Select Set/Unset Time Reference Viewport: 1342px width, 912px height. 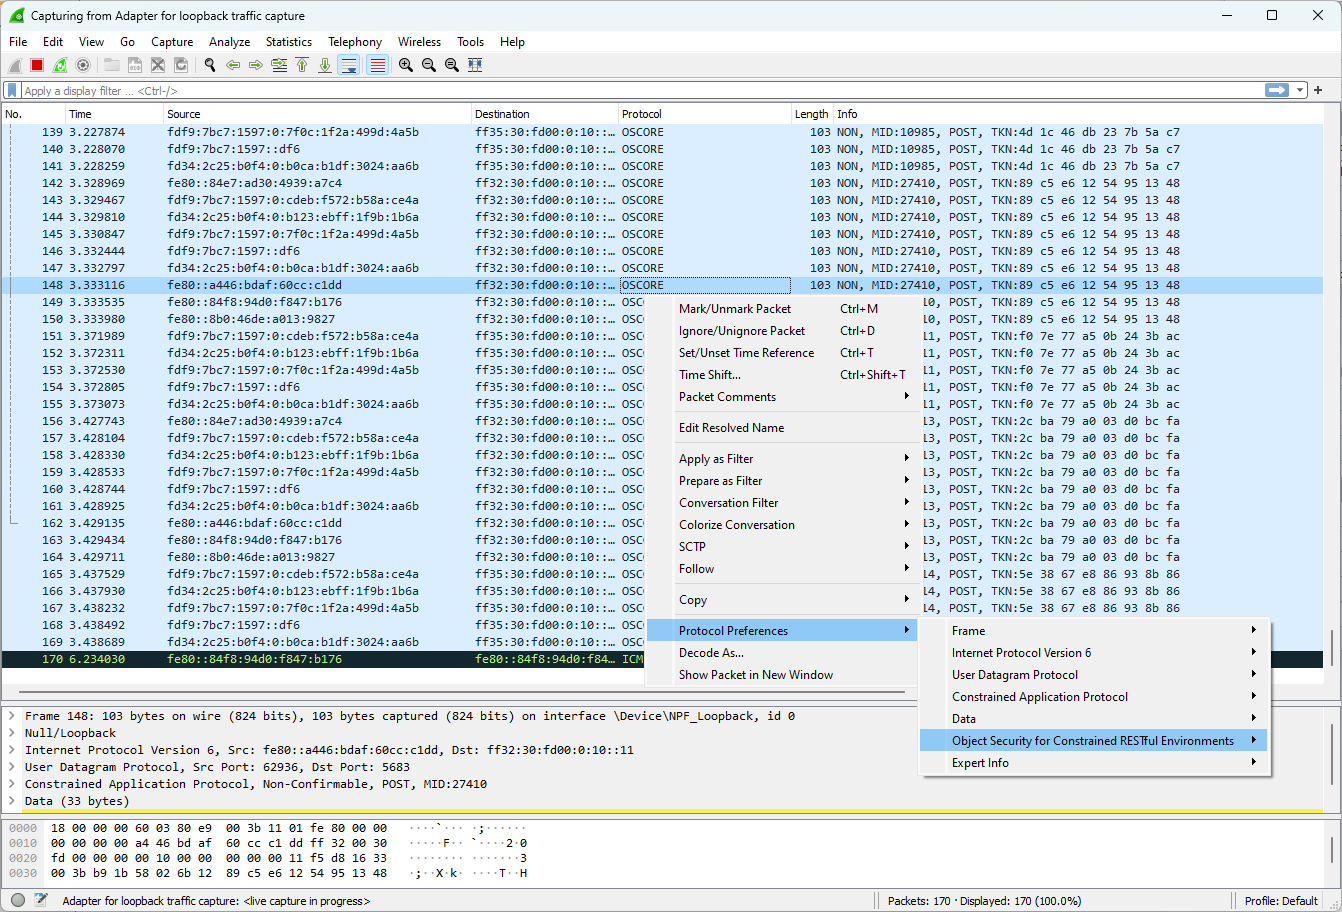[x=782, y=353]
